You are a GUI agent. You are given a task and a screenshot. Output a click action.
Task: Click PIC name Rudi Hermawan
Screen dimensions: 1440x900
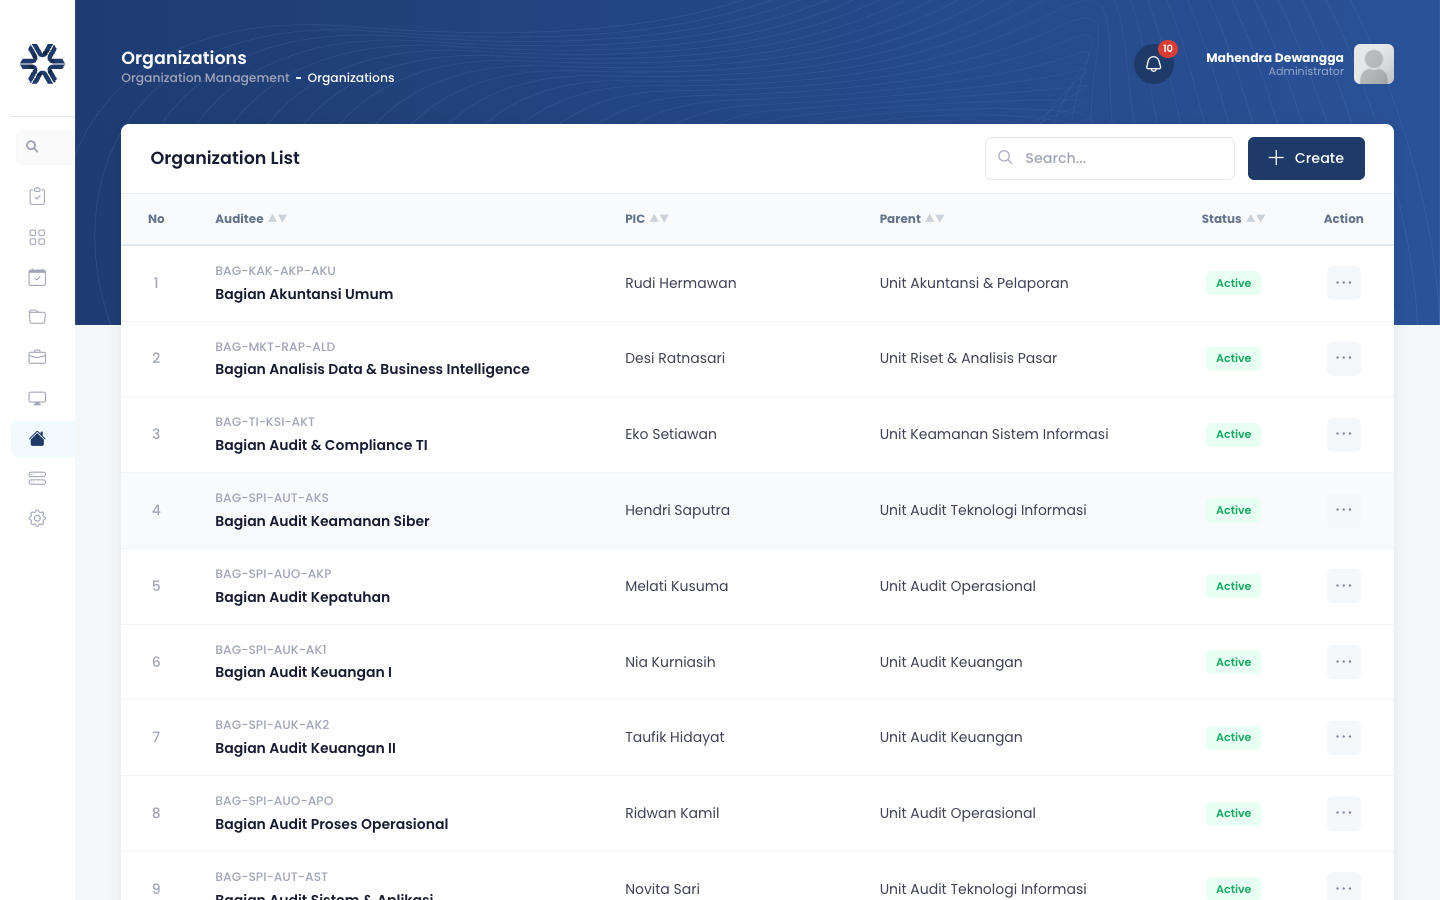(x=681, y=283)
